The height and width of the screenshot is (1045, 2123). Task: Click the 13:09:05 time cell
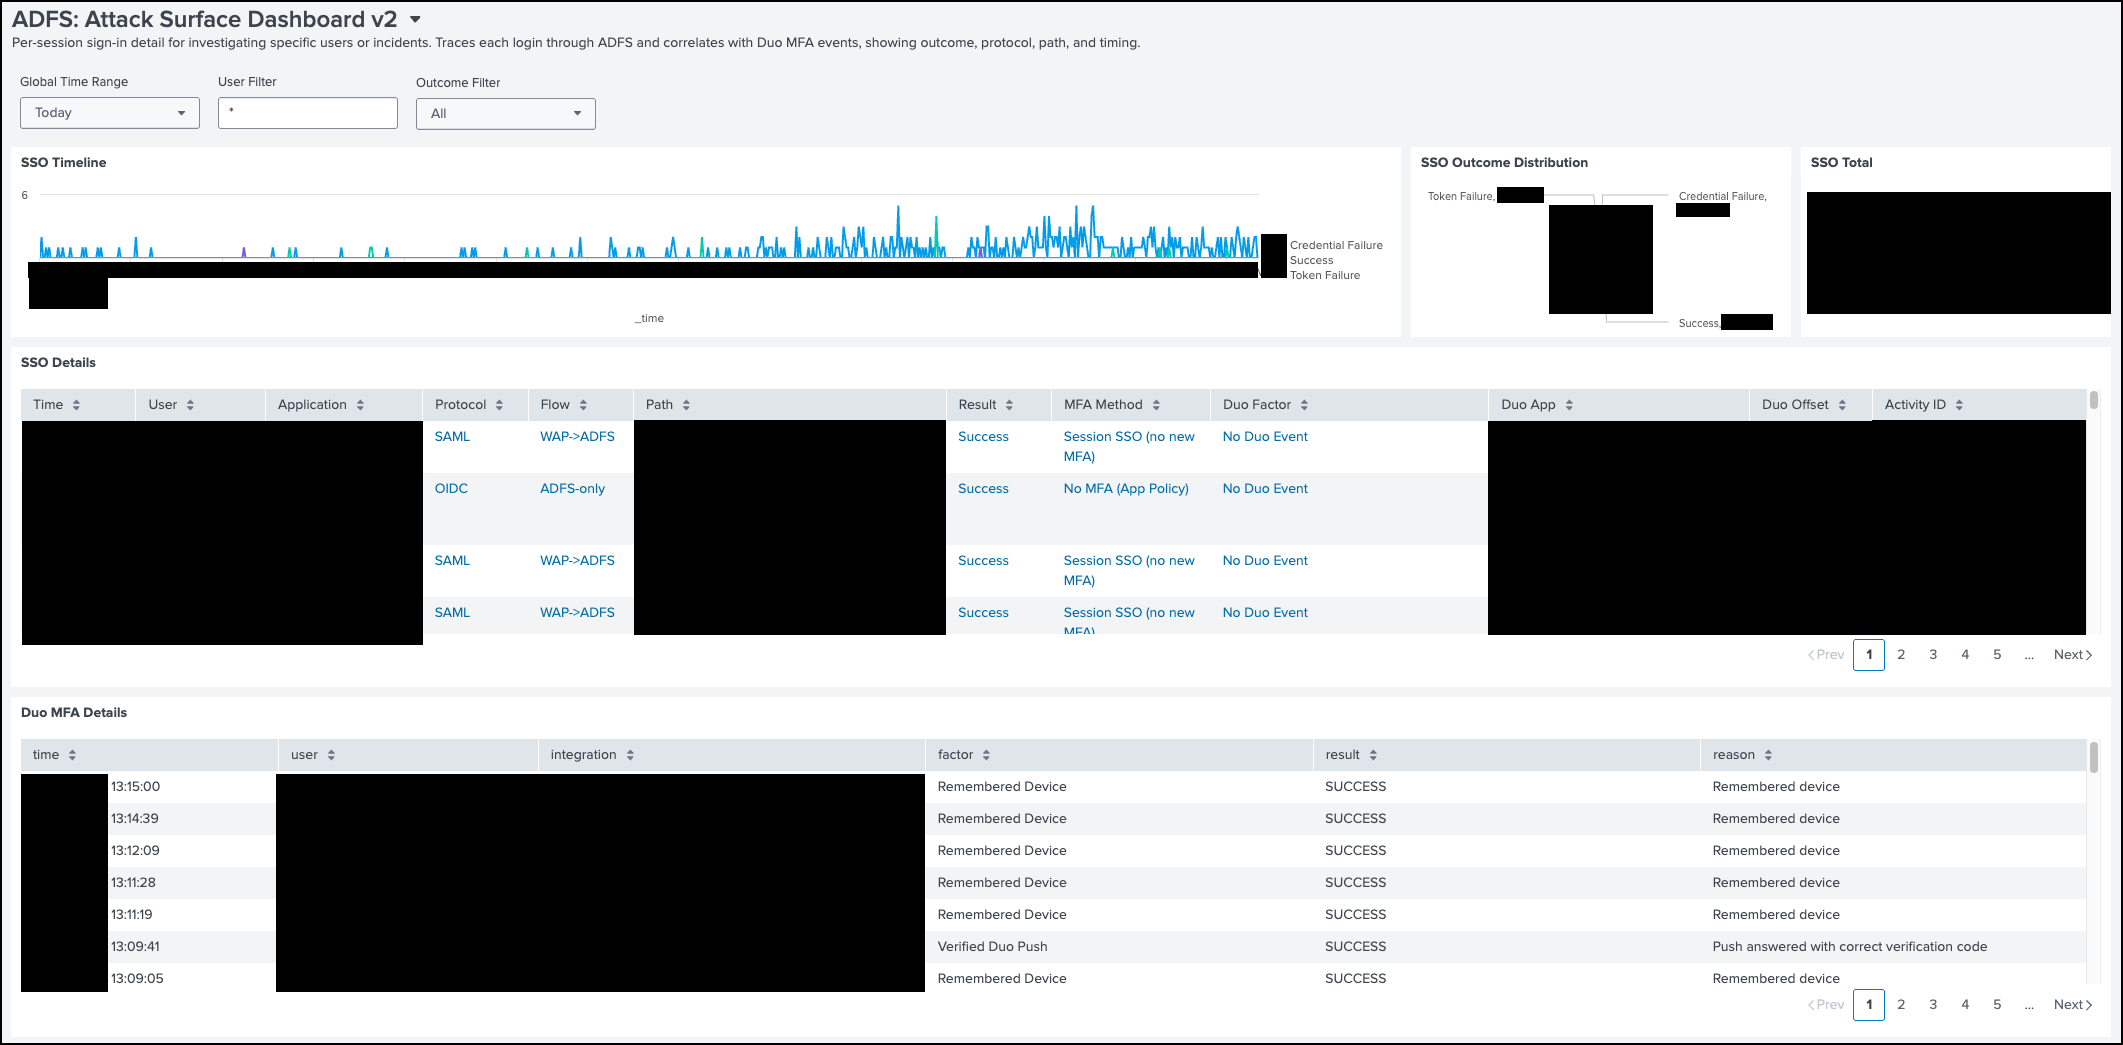[x=137, y=979]
